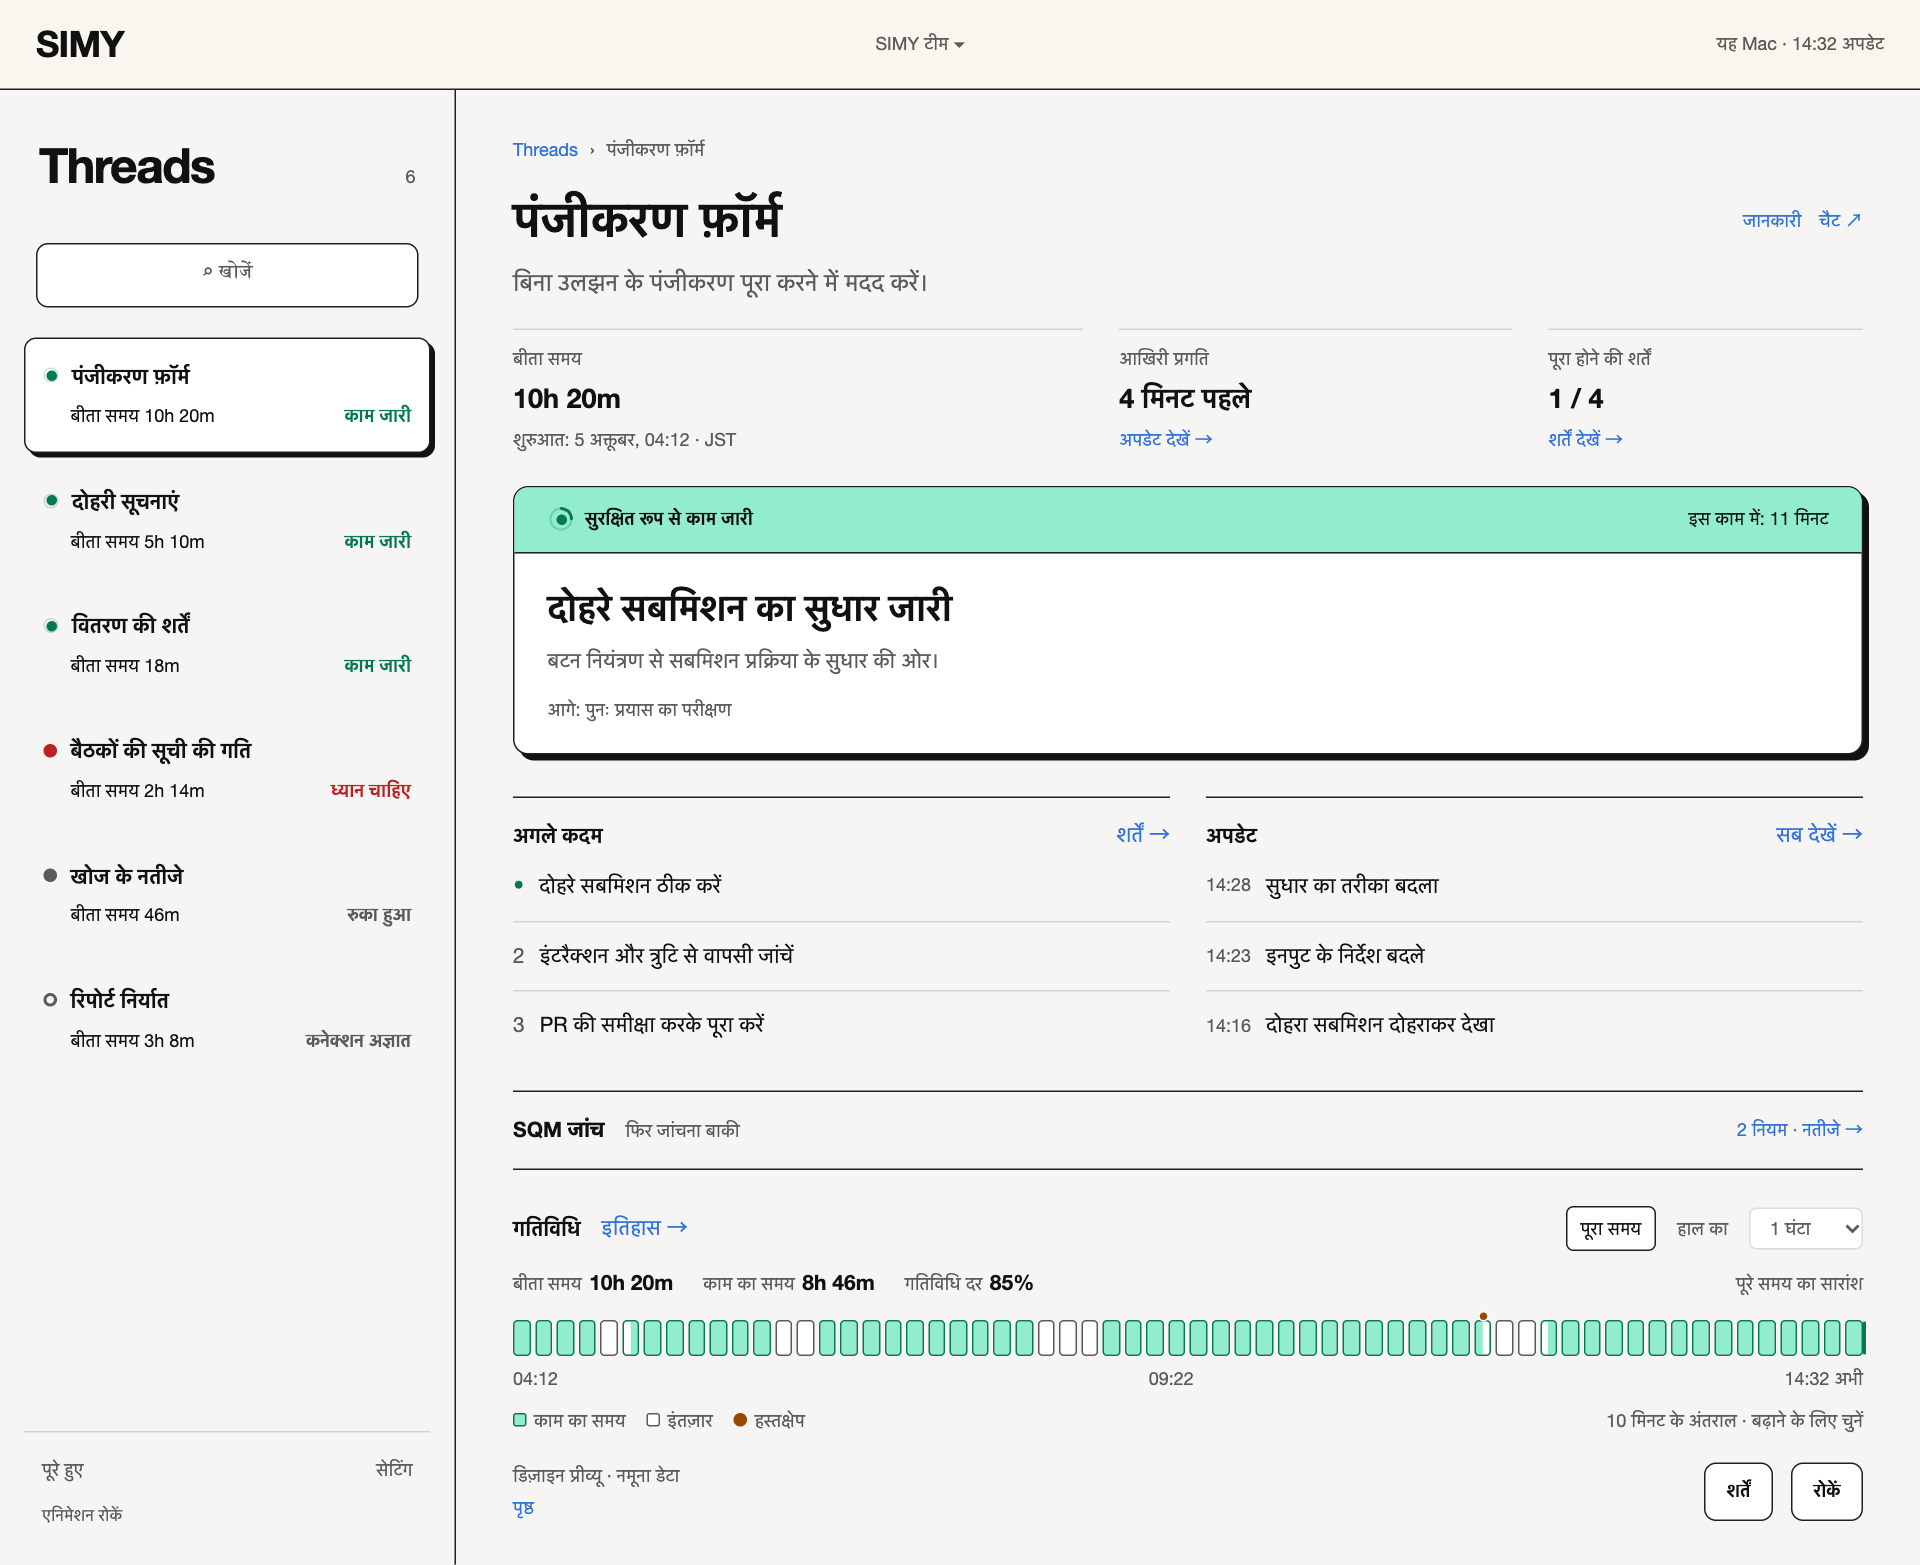Open the 1 घंटा time range dropdown
1920x1565 pixels.
(1805, 1228)
